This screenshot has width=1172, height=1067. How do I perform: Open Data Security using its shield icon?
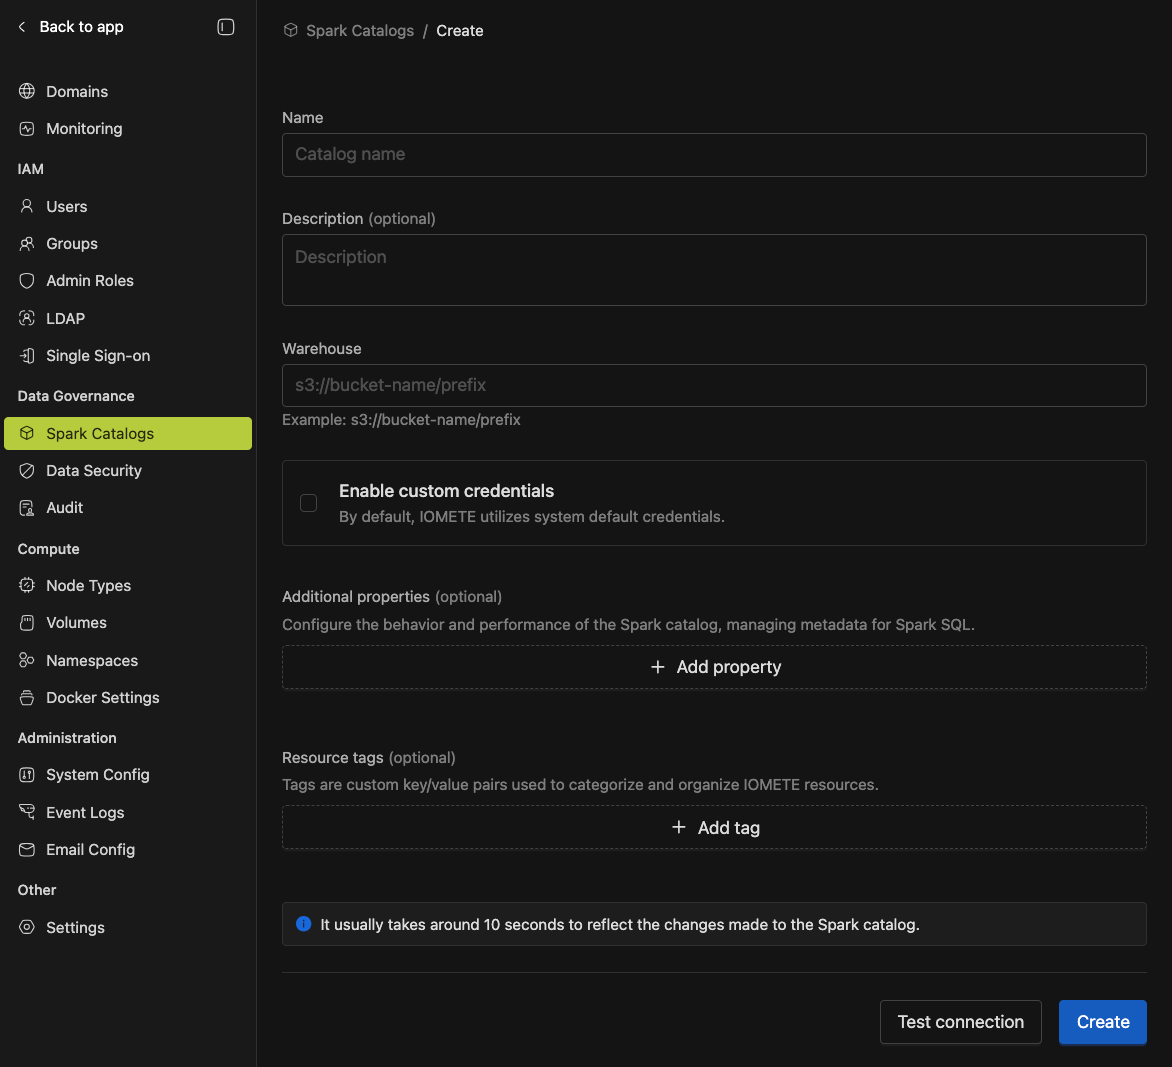point(27,470)
